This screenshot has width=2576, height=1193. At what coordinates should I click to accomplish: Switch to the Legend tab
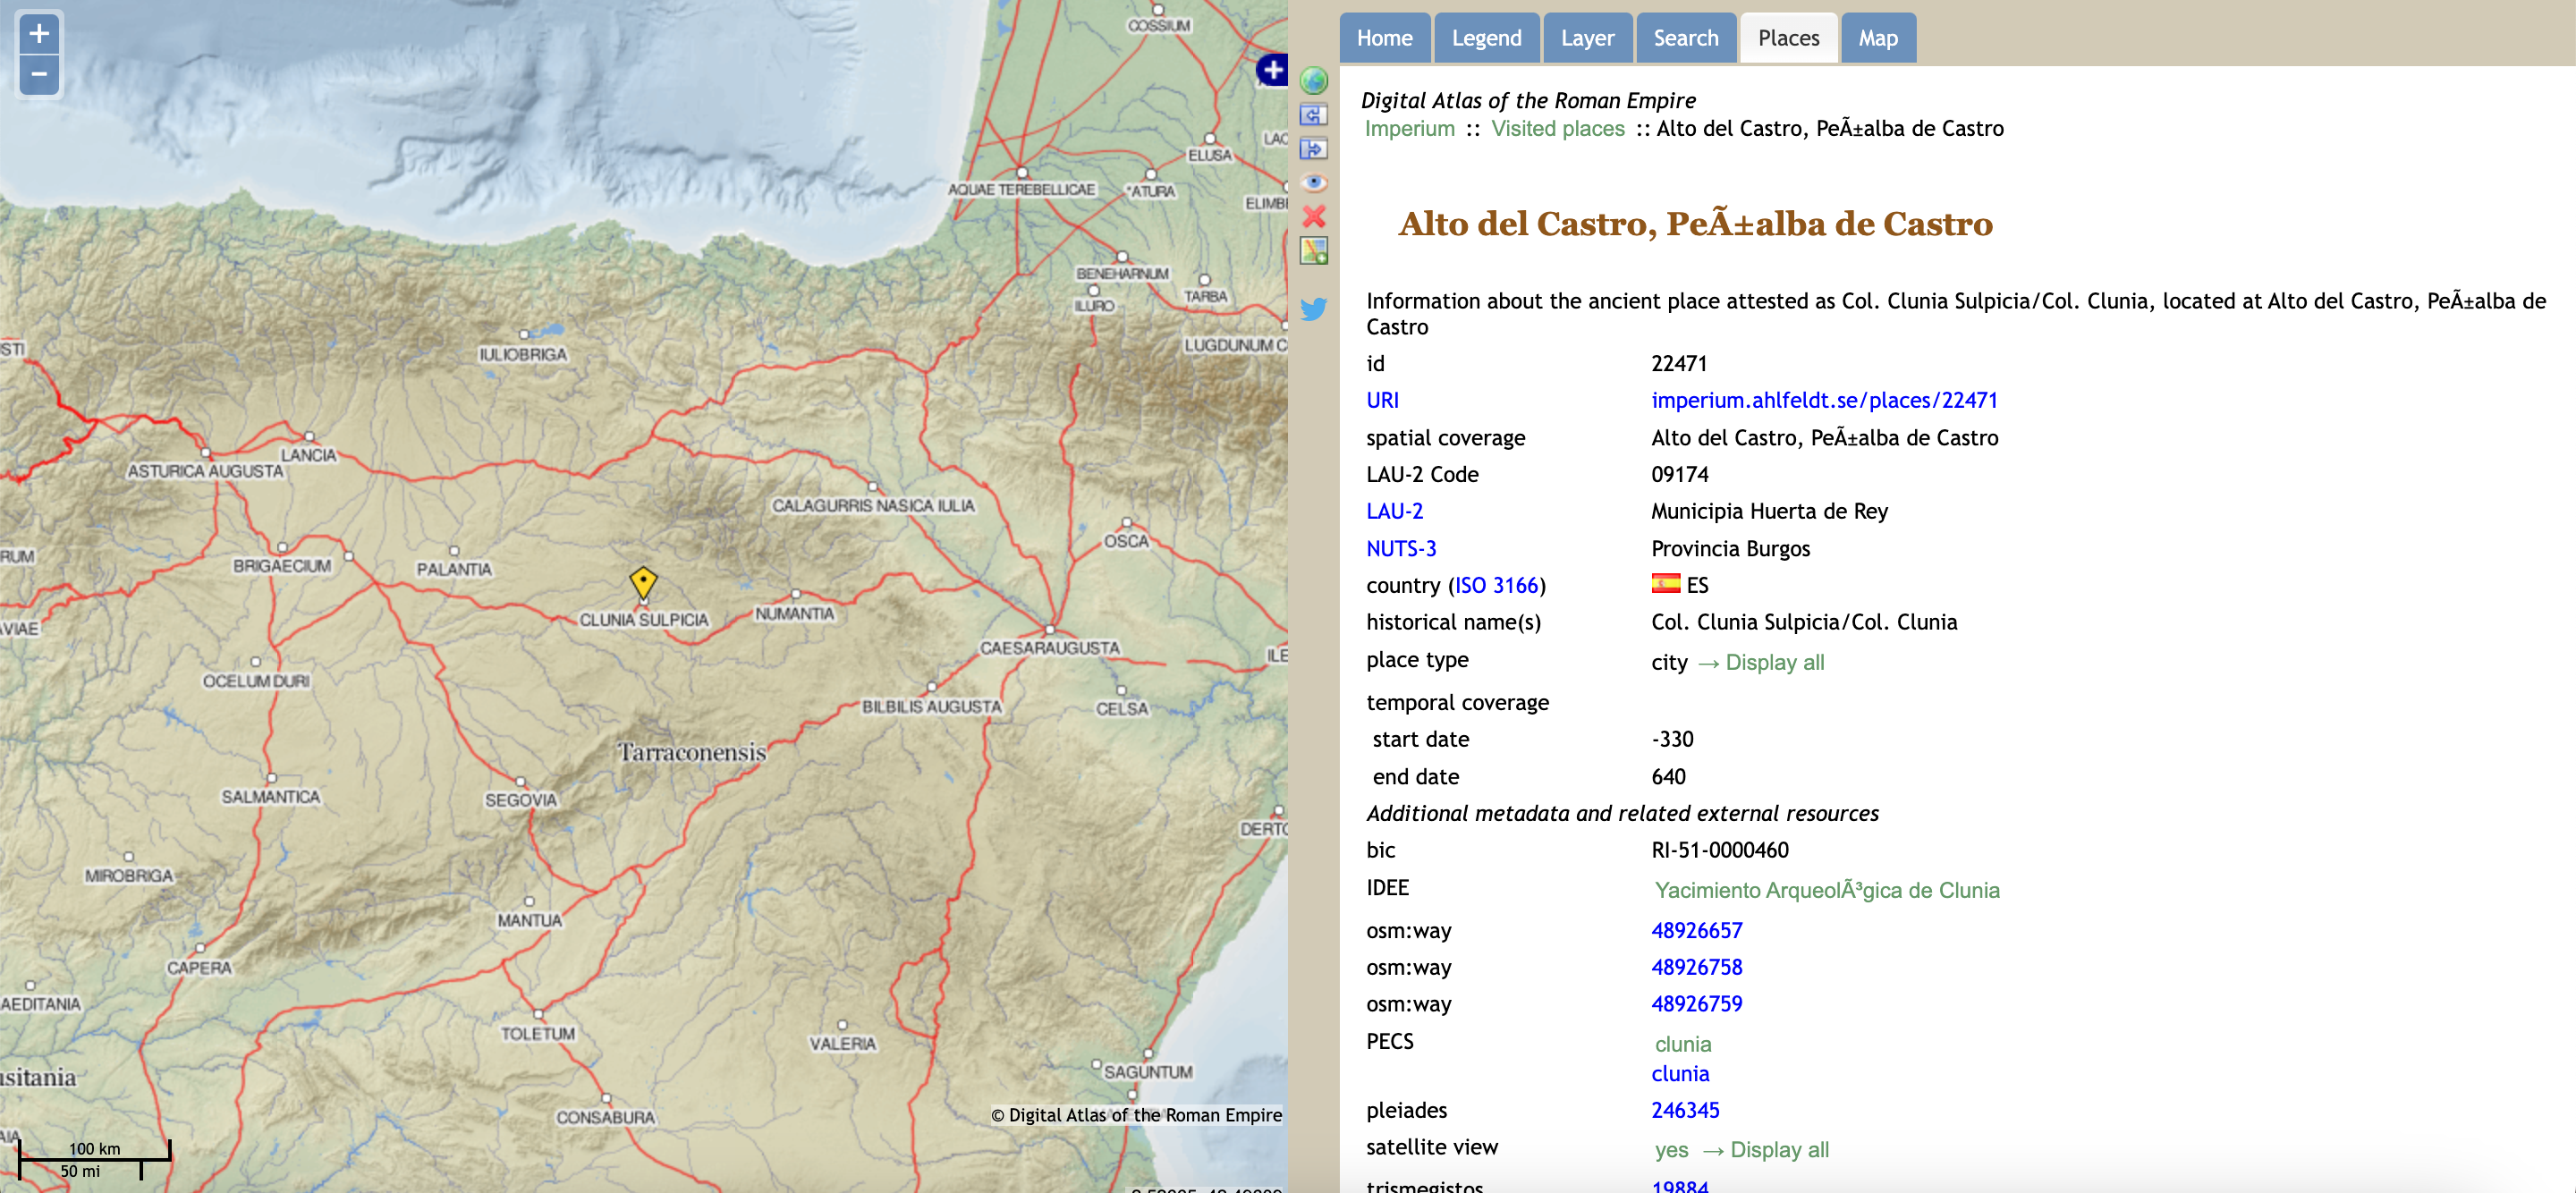tap(1486, 38)
